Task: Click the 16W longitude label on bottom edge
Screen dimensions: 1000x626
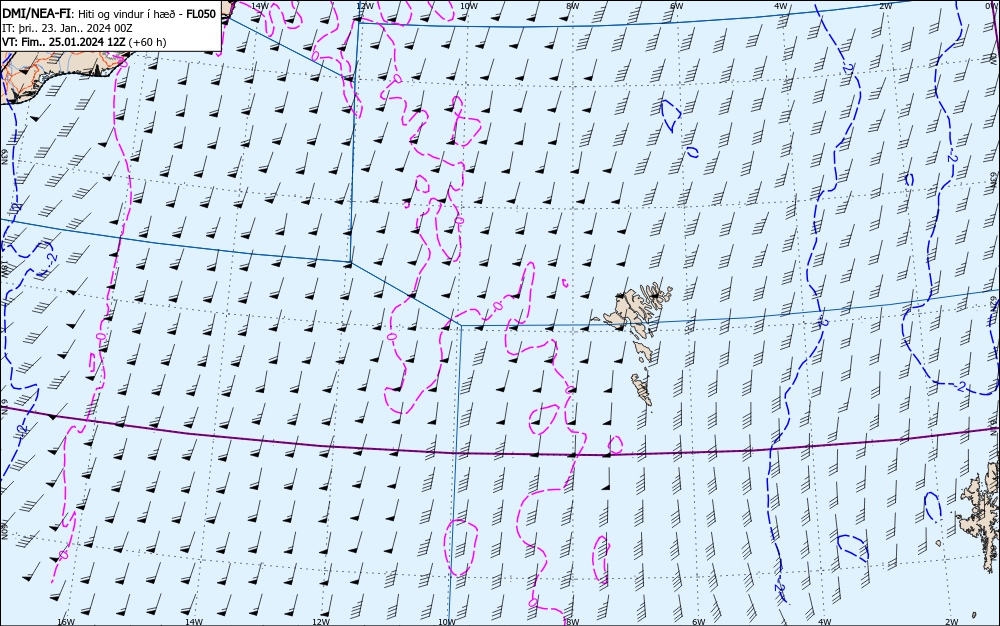Action: [66, 622]
